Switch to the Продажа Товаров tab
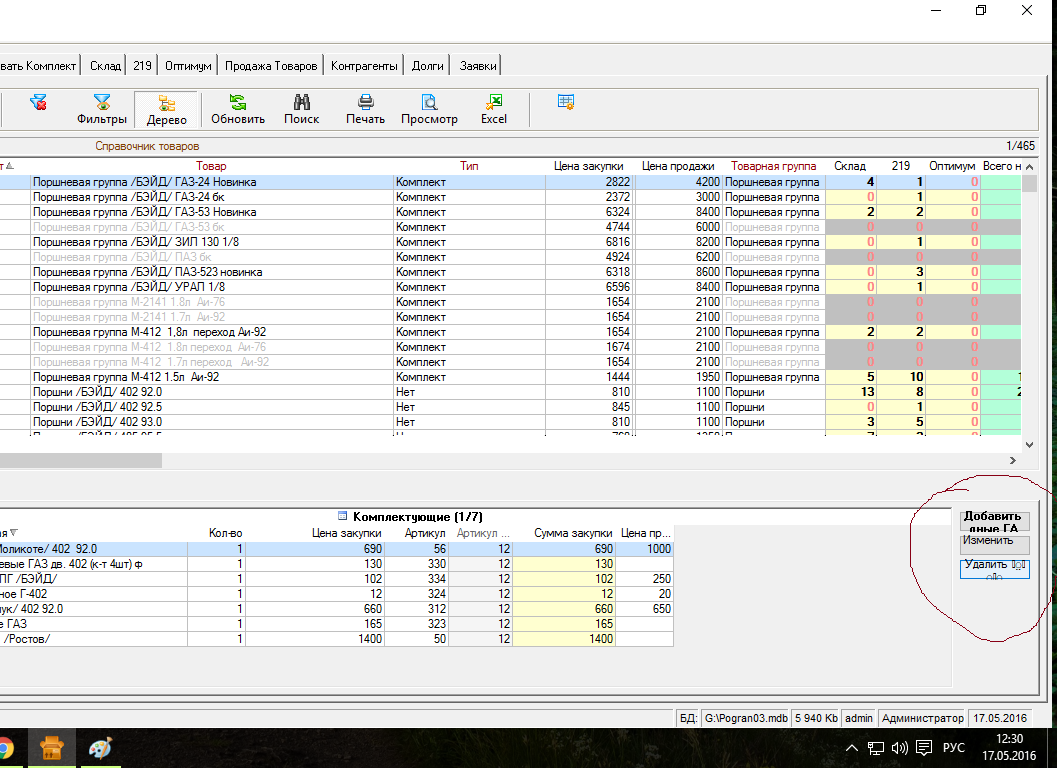Screen dimensions: 1057x768 pos(271,66)
